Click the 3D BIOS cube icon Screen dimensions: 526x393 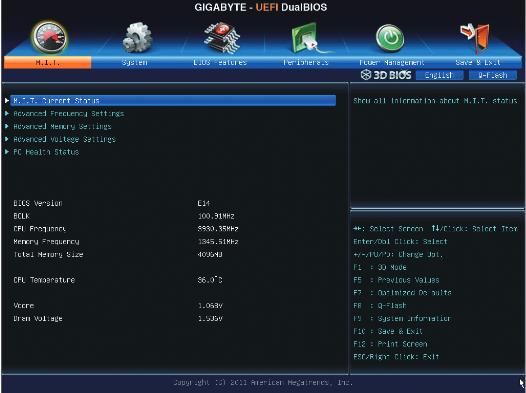click(366, 75)
